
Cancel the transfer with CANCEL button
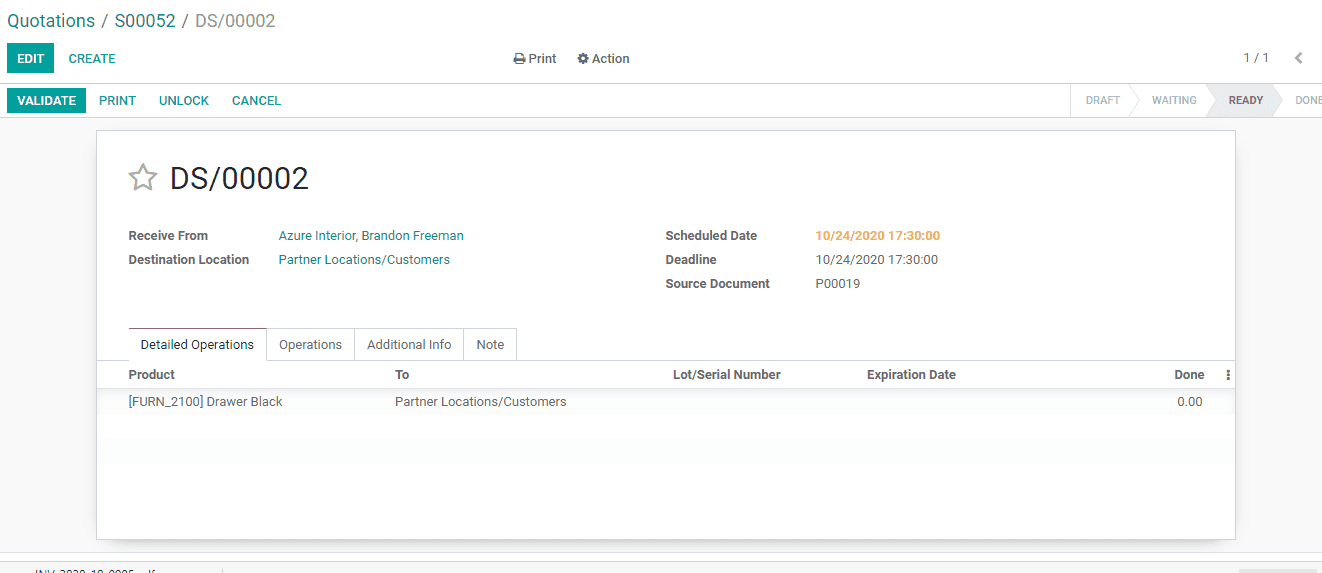[256, 101]
